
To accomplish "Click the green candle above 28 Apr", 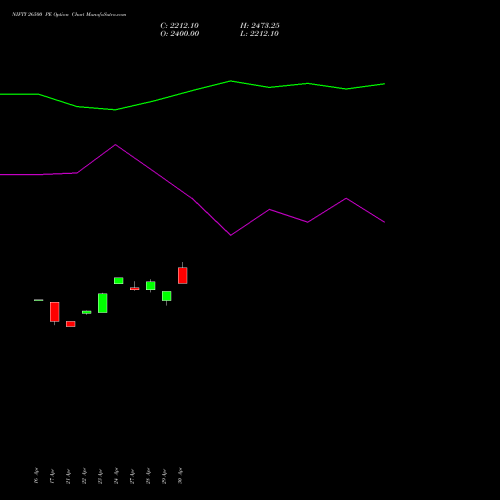I will (x=151, y=286).
